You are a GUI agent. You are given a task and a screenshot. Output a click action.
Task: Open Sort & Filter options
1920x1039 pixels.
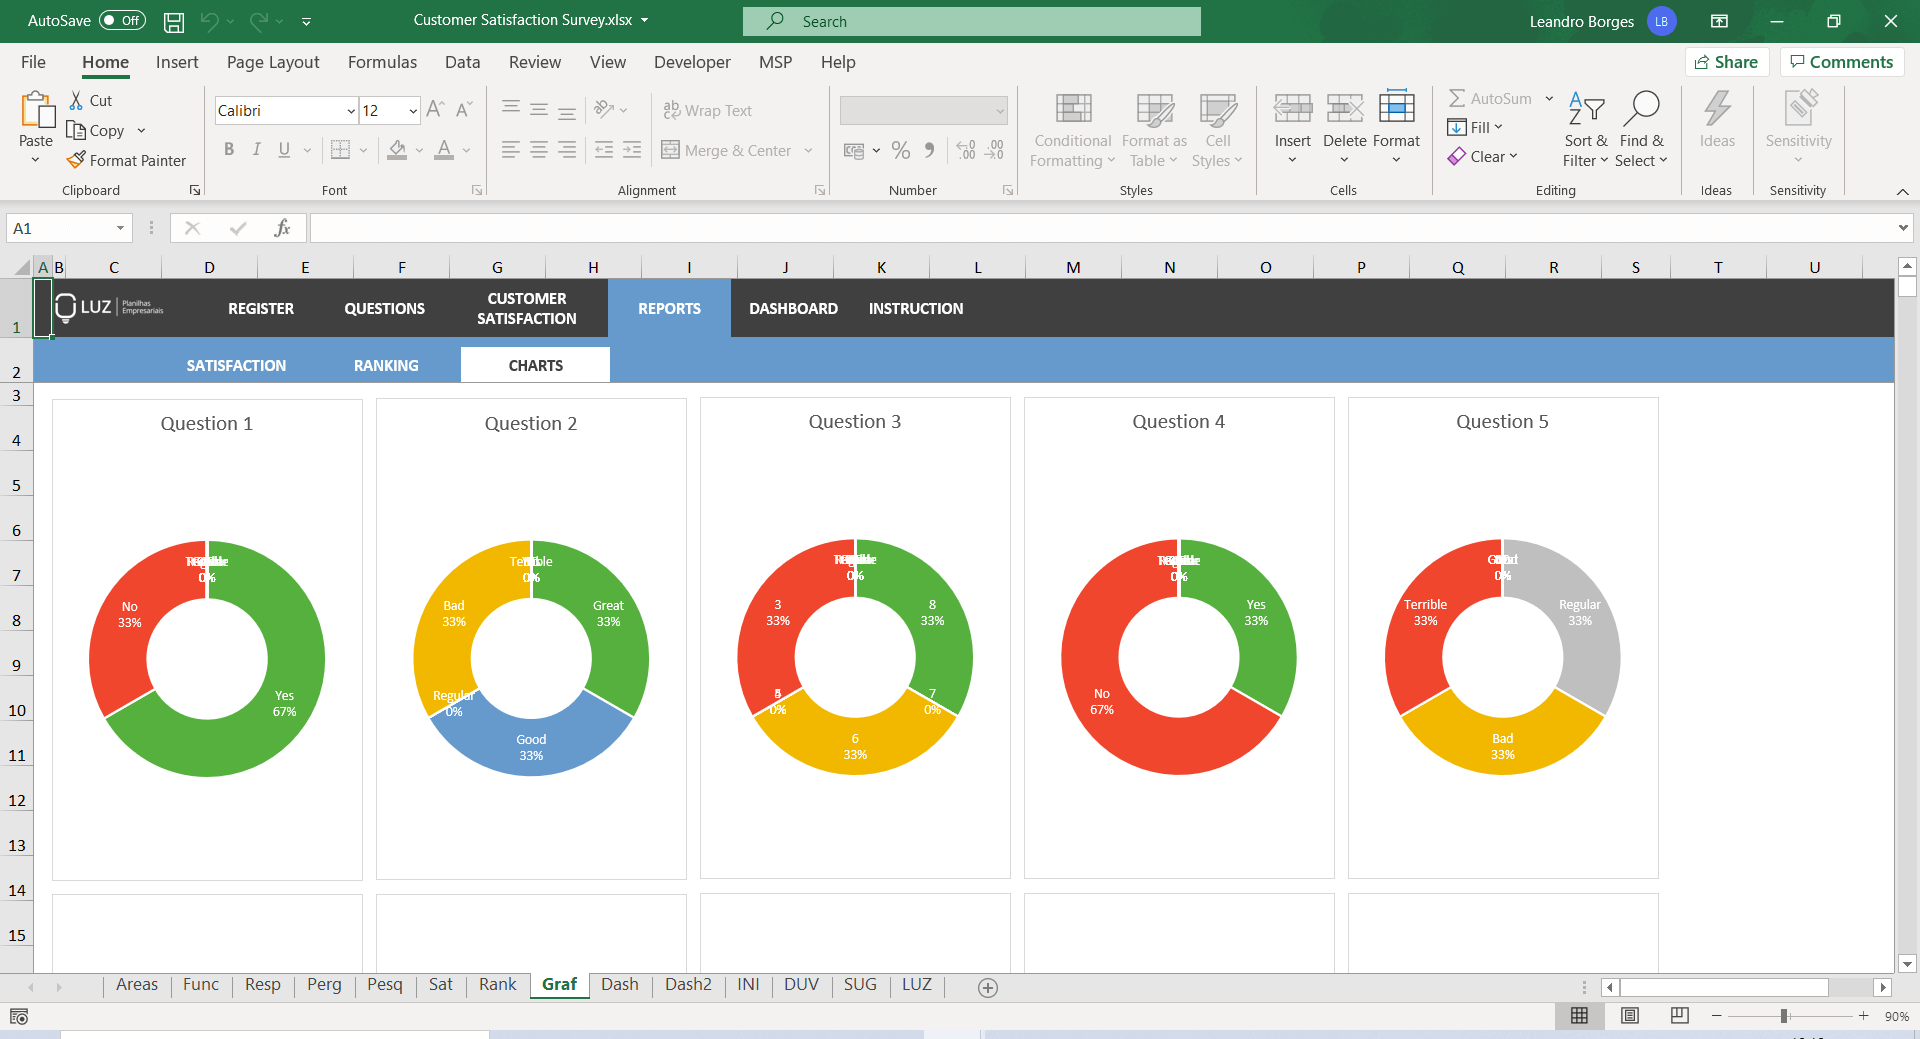[1585, 128]
